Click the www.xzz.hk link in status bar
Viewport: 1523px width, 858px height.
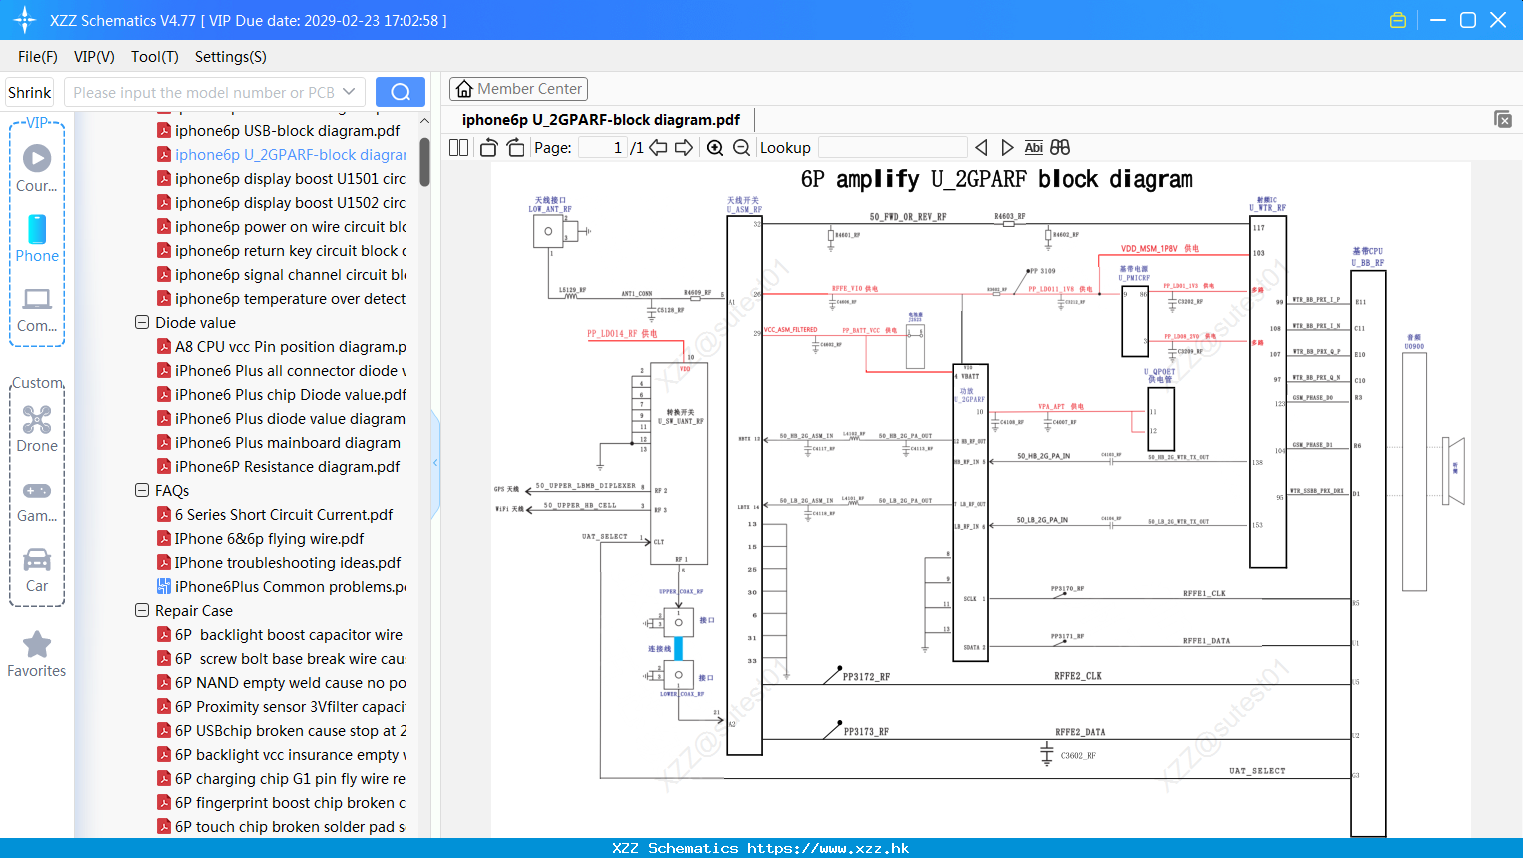(x=828, y=848)
